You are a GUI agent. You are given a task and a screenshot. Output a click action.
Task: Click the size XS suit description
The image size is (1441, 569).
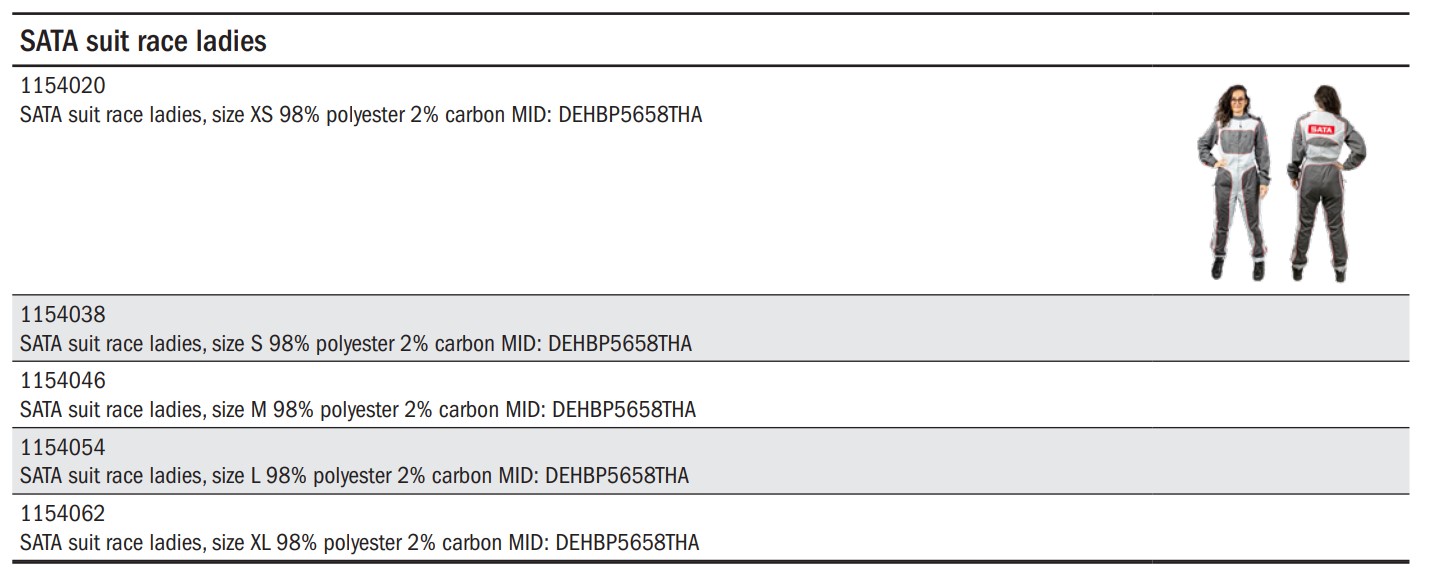click(361, 115)
